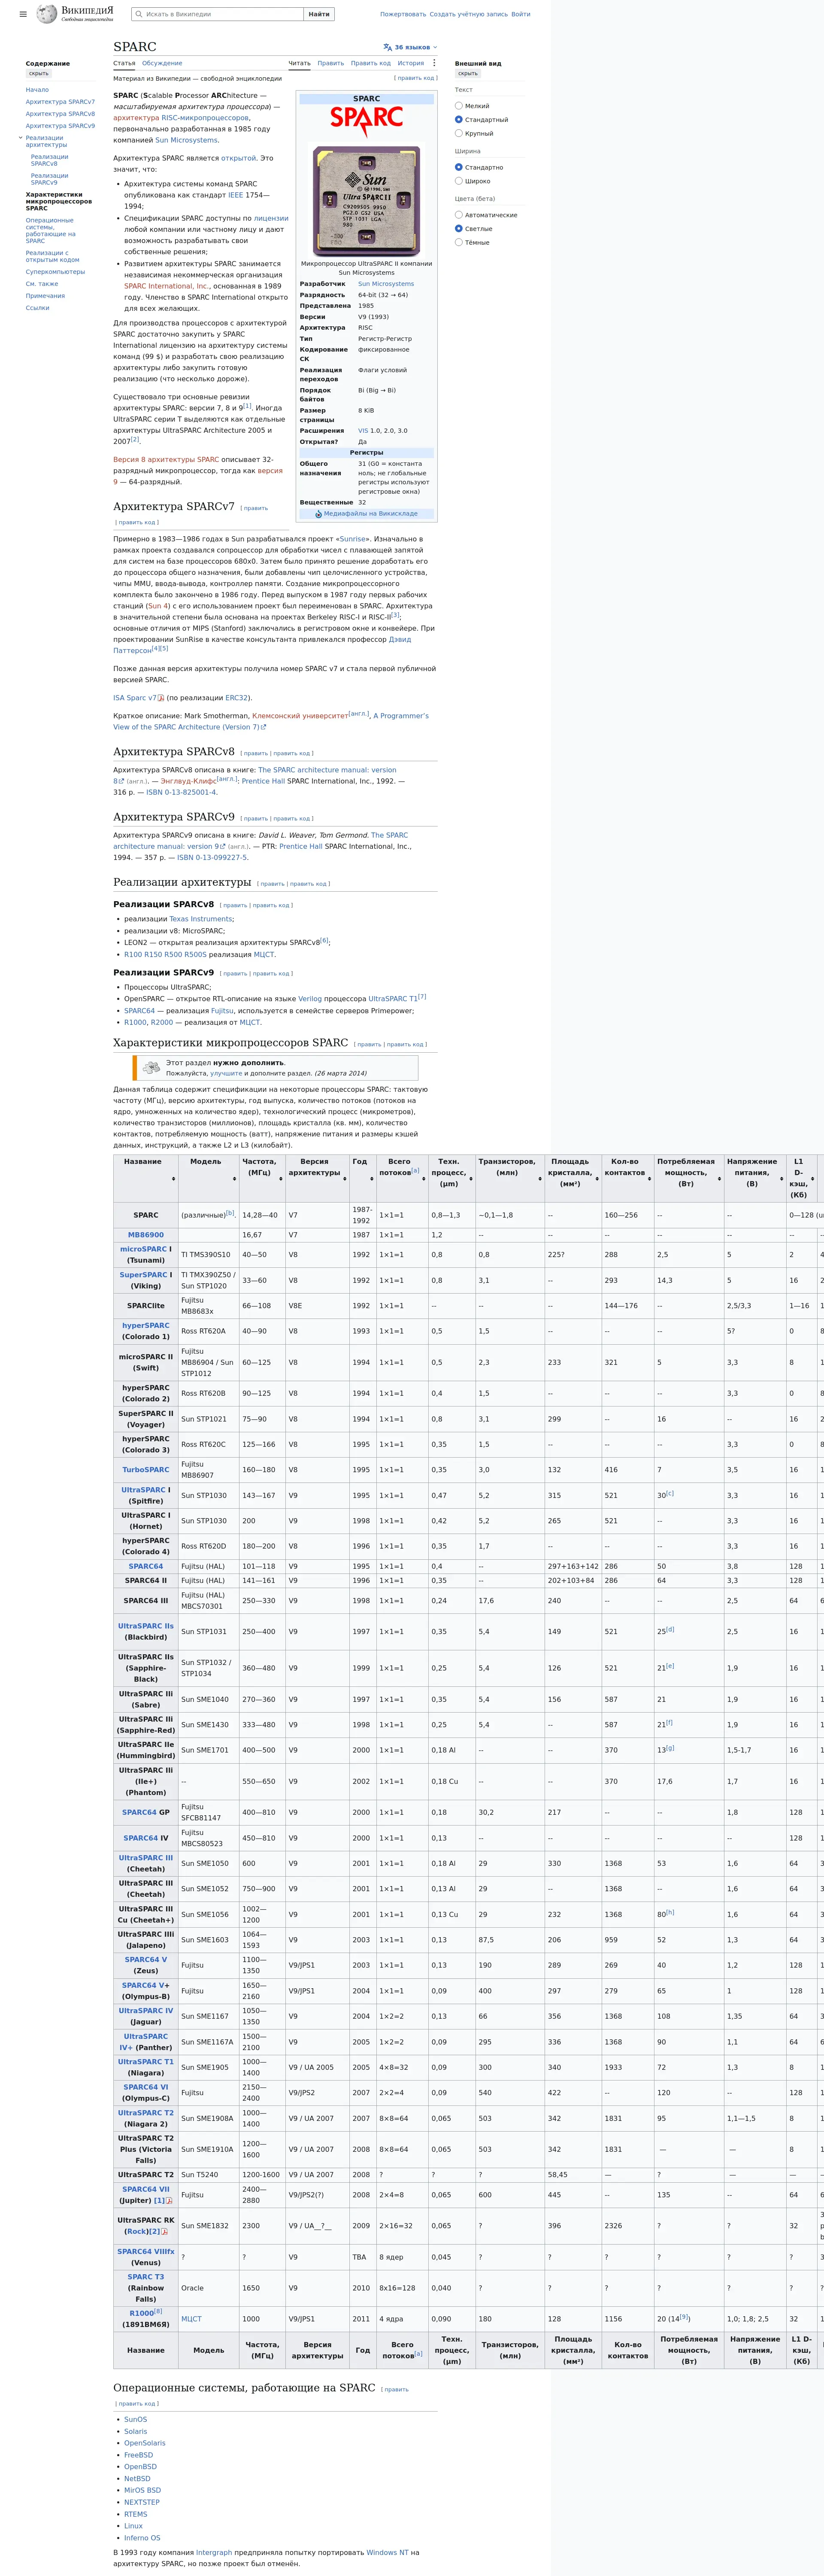Click Commons icon by Медиафайлы на Викискладе
This screenshot has width=824, height=2576.
(x=318, y=514)
